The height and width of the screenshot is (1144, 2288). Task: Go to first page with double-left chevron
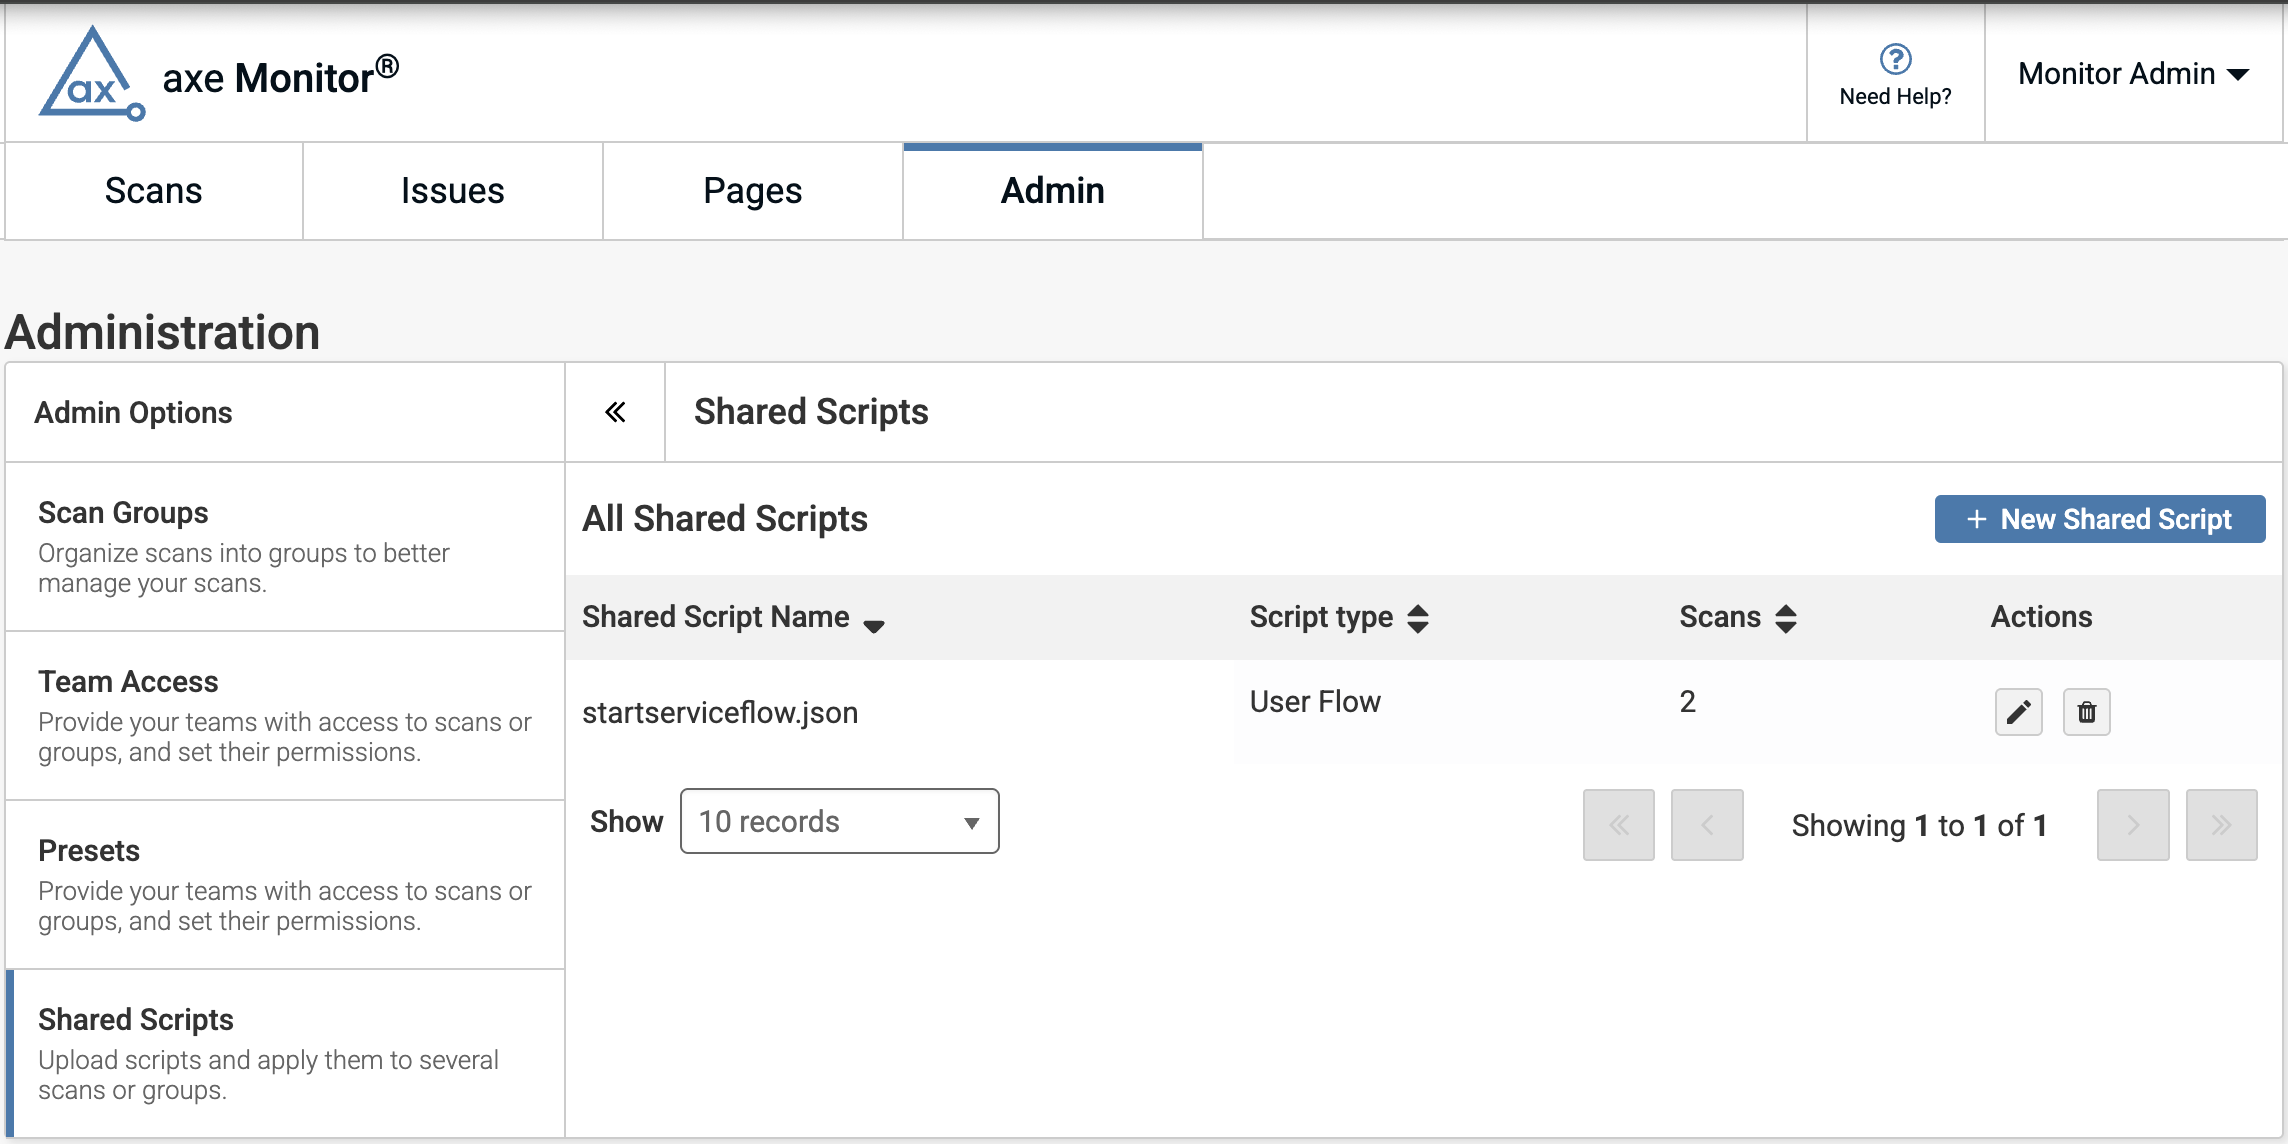1618,825
